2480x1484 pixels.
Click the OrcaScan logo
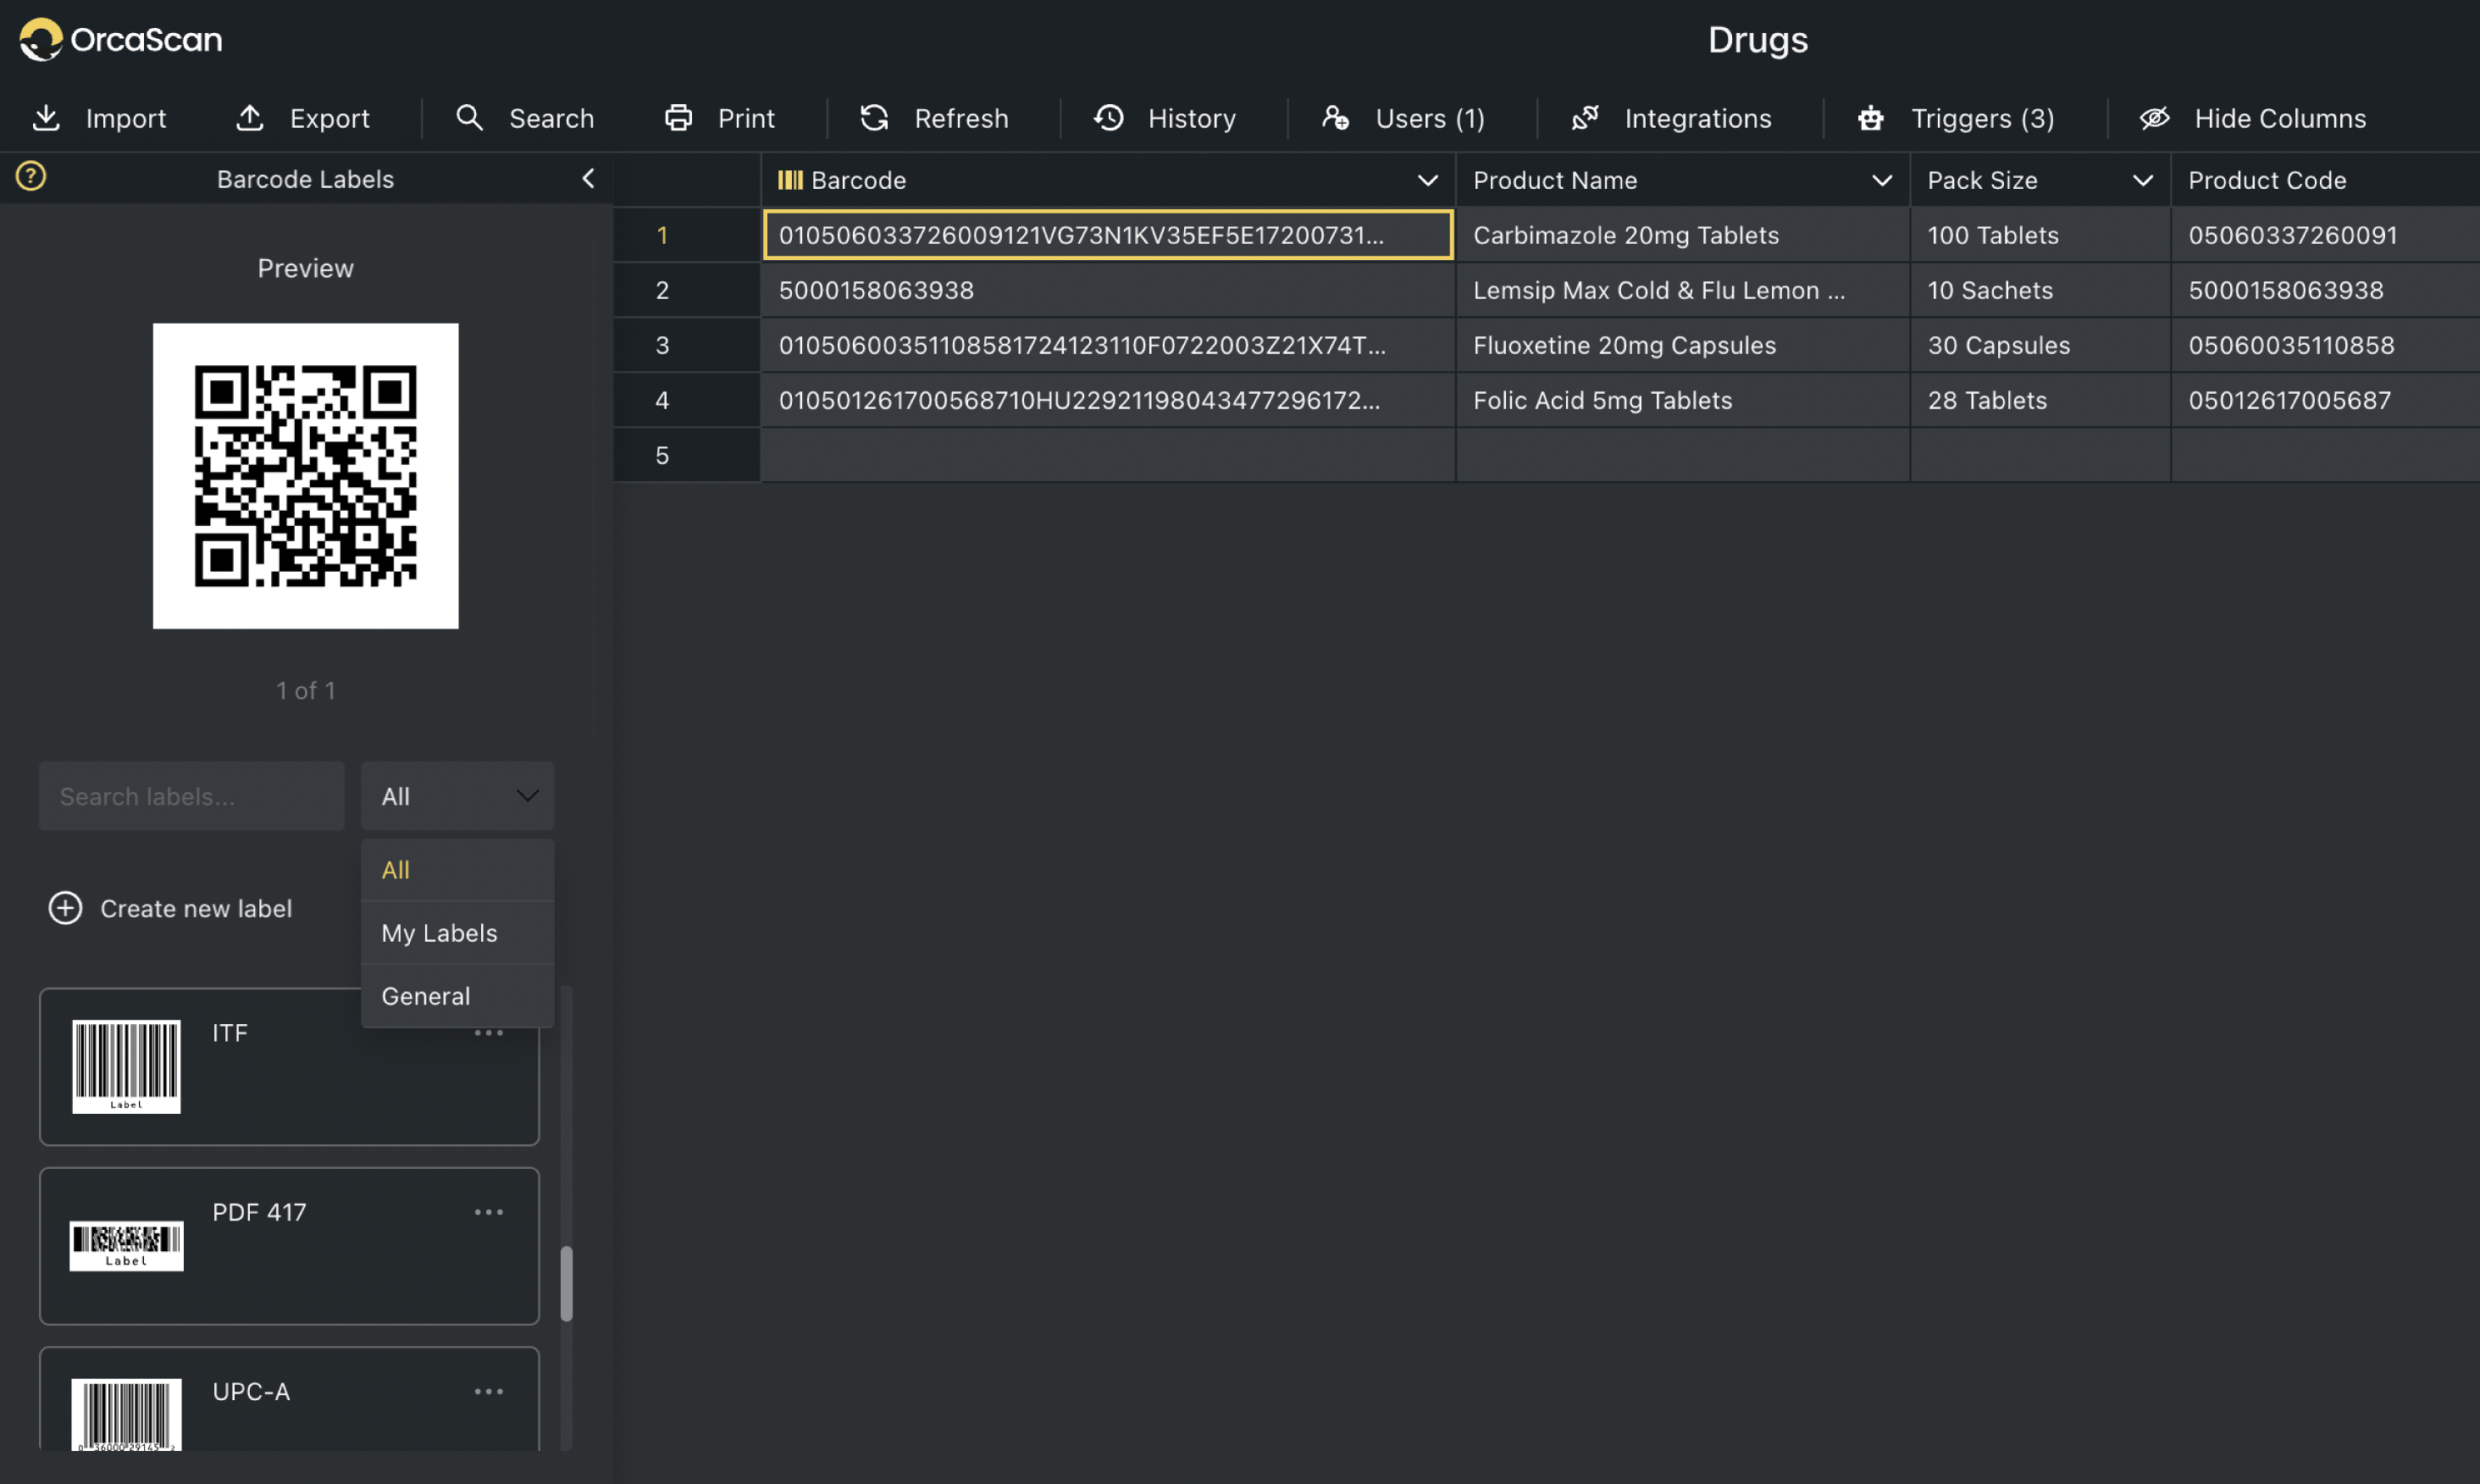coord(121,40)
